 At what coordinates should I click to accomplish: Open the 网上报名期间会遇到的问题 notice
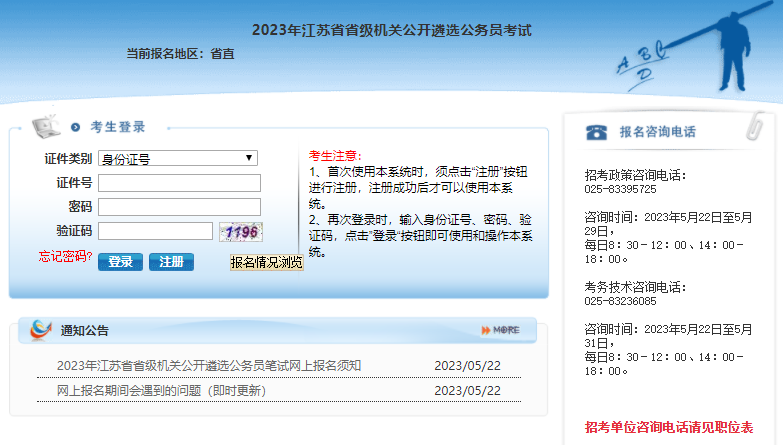161,391
